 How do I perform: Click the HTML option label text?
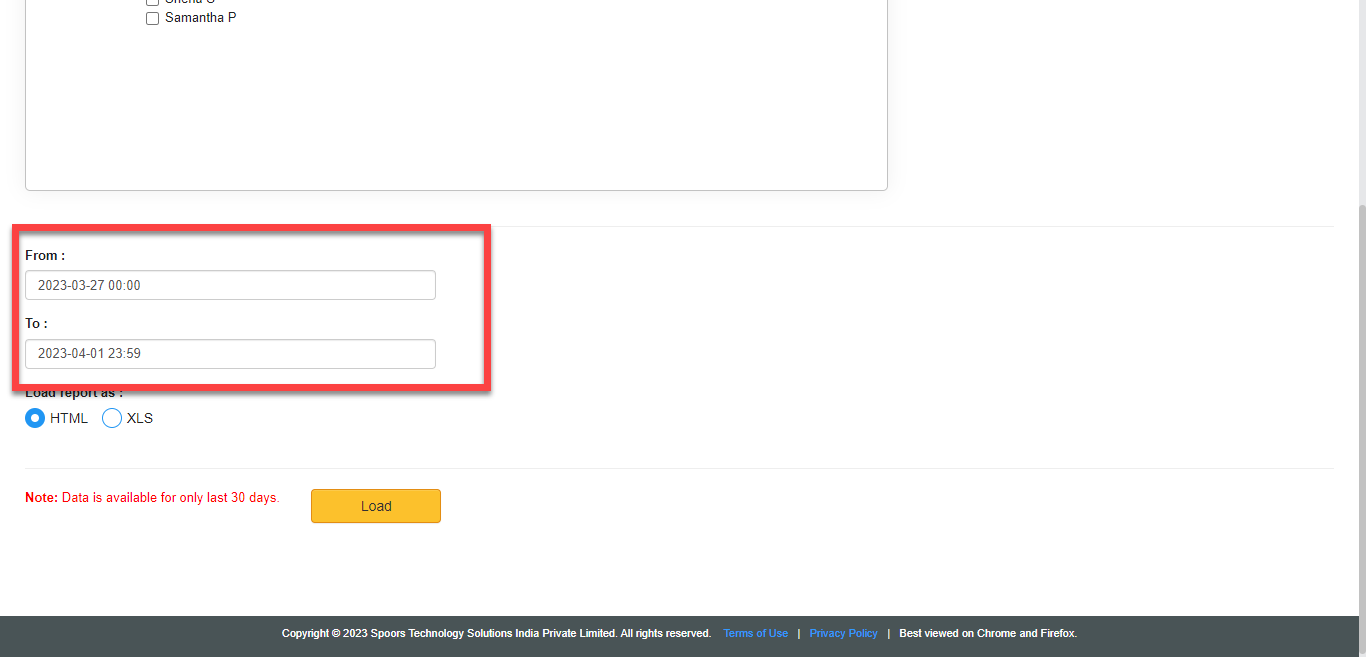pos(69,418)
